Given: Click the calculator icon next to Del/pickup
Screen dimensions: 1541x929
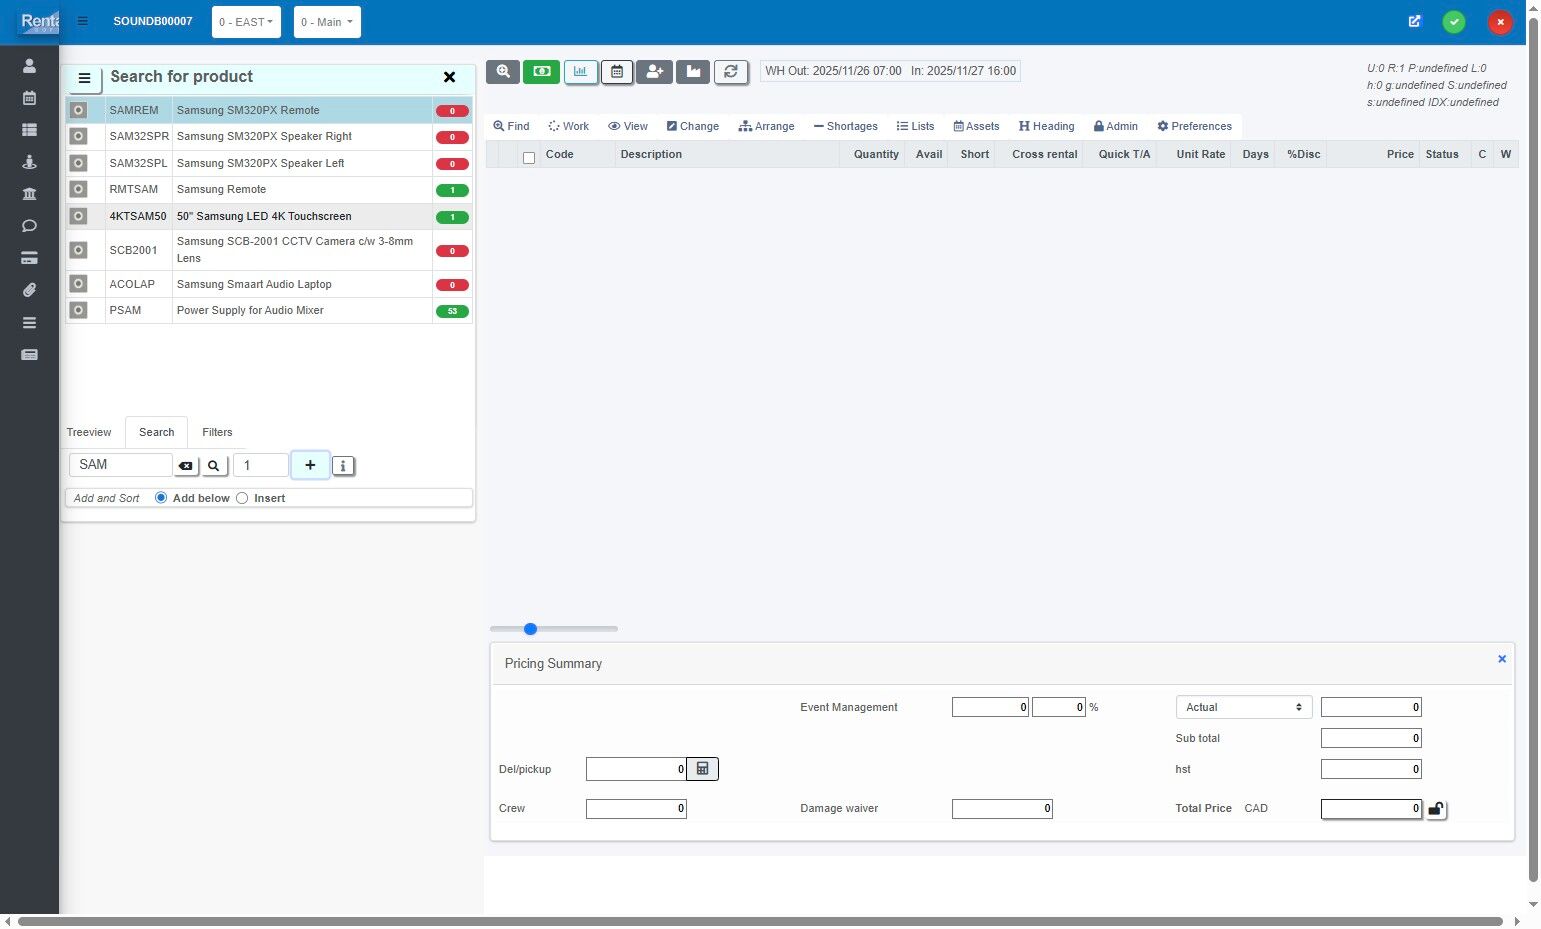Looking at the screenshot, I should point(703,769).
